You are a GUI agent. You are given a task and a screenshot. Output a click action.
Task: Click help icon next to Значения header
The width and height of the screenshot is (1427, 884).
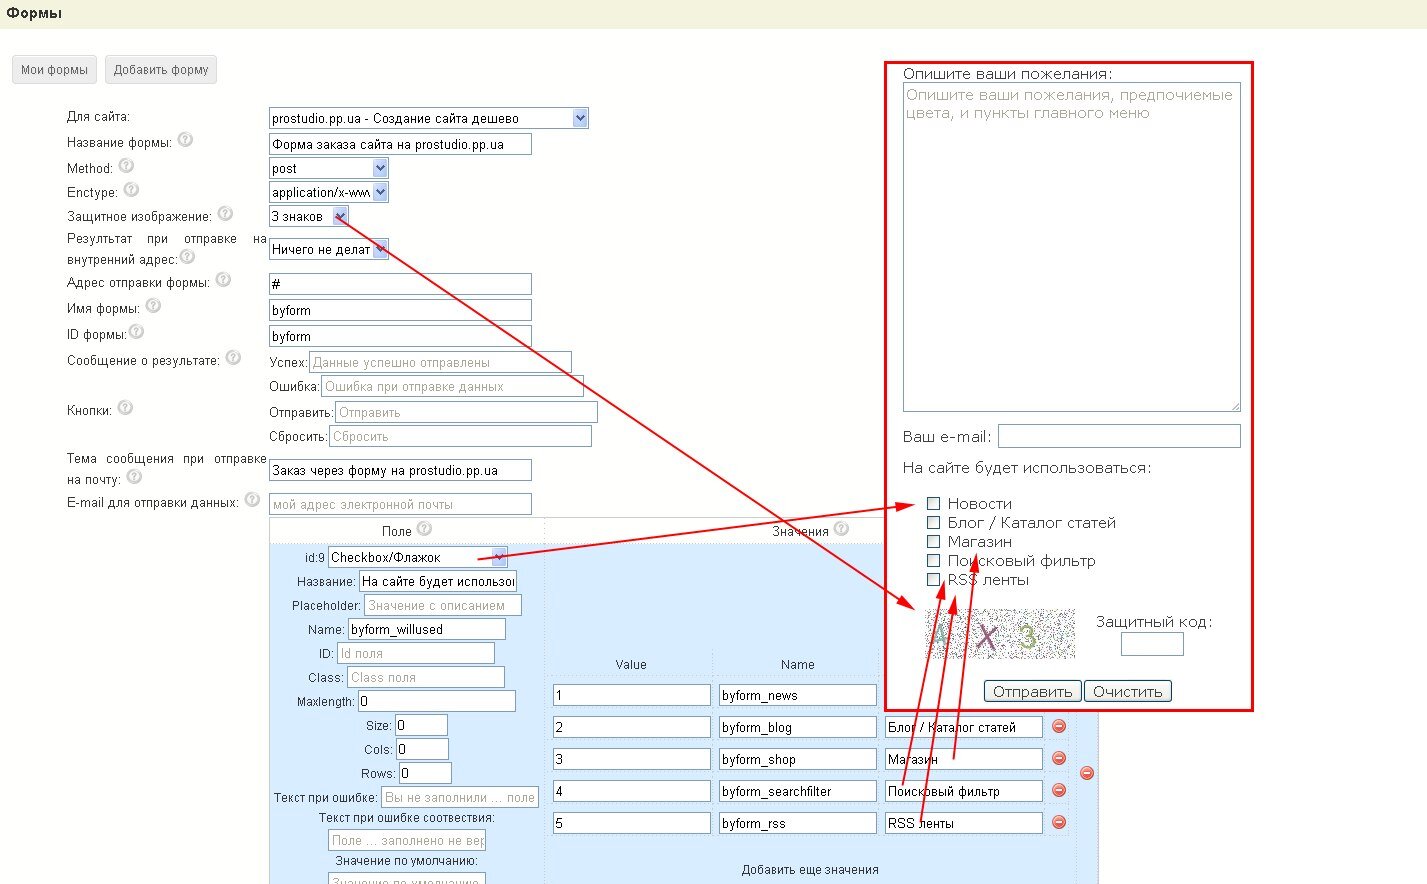click(841, 529)
